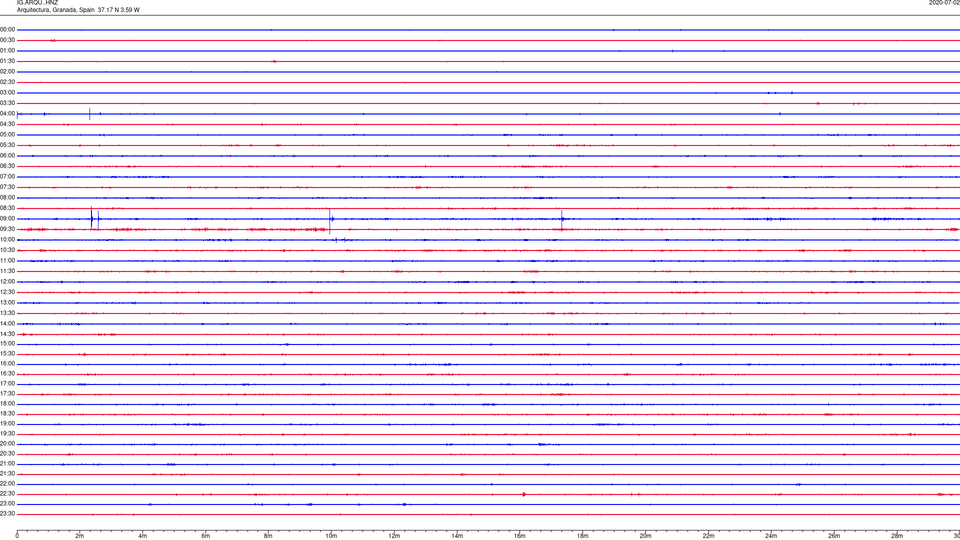Select the 17:30 time row label

coord(7,394)
